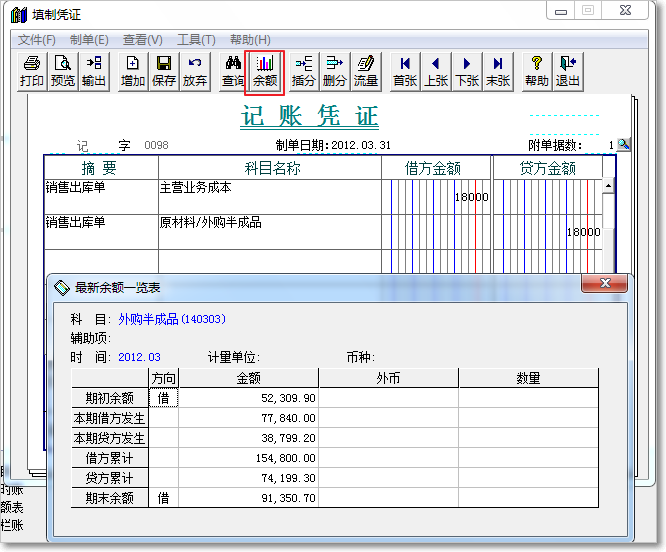Open the 流量 cash flow tool
The image size is (666, 552).
coord(366,71)
